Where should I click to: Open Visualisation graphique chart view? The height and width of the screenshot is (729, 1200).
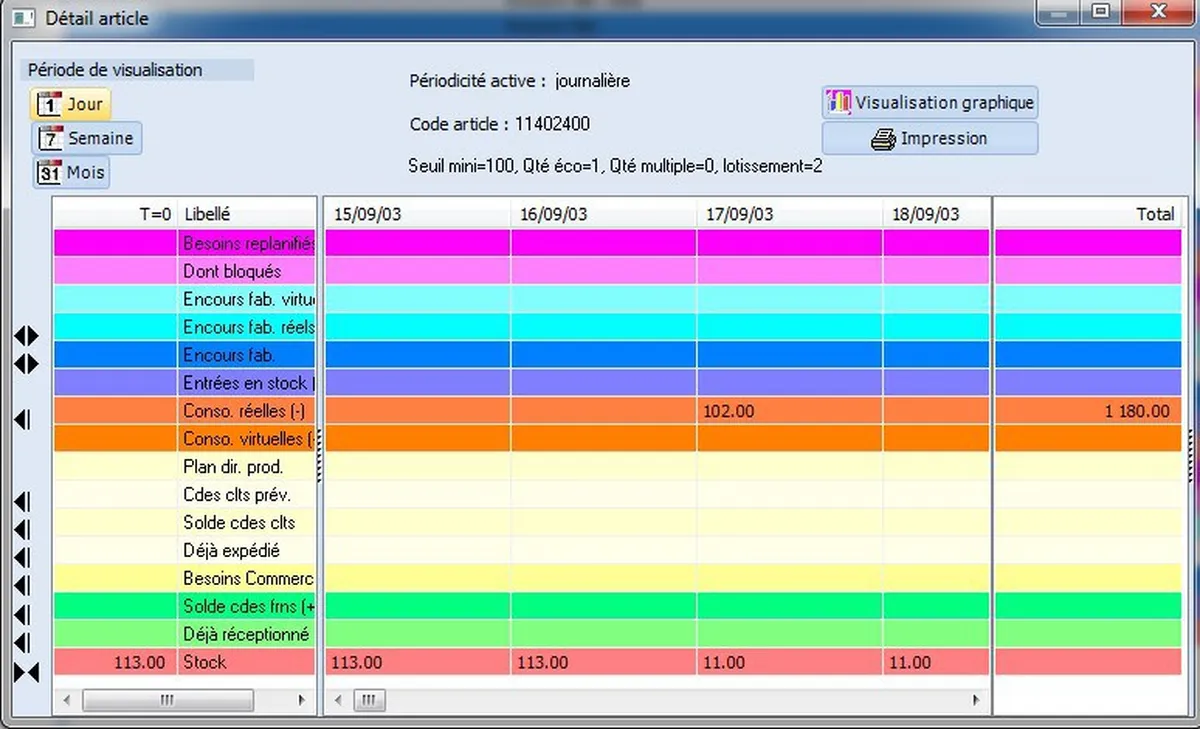pyautogui.click(x=930, y=102)
